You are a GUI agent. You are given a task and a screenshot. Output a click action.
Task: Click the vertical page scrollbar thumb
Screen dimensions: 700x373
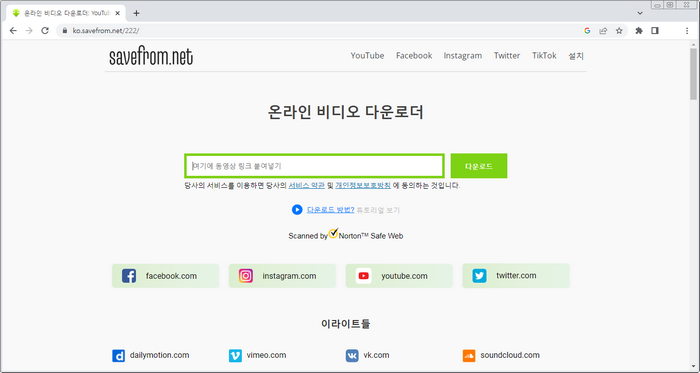tap(693, 74)
